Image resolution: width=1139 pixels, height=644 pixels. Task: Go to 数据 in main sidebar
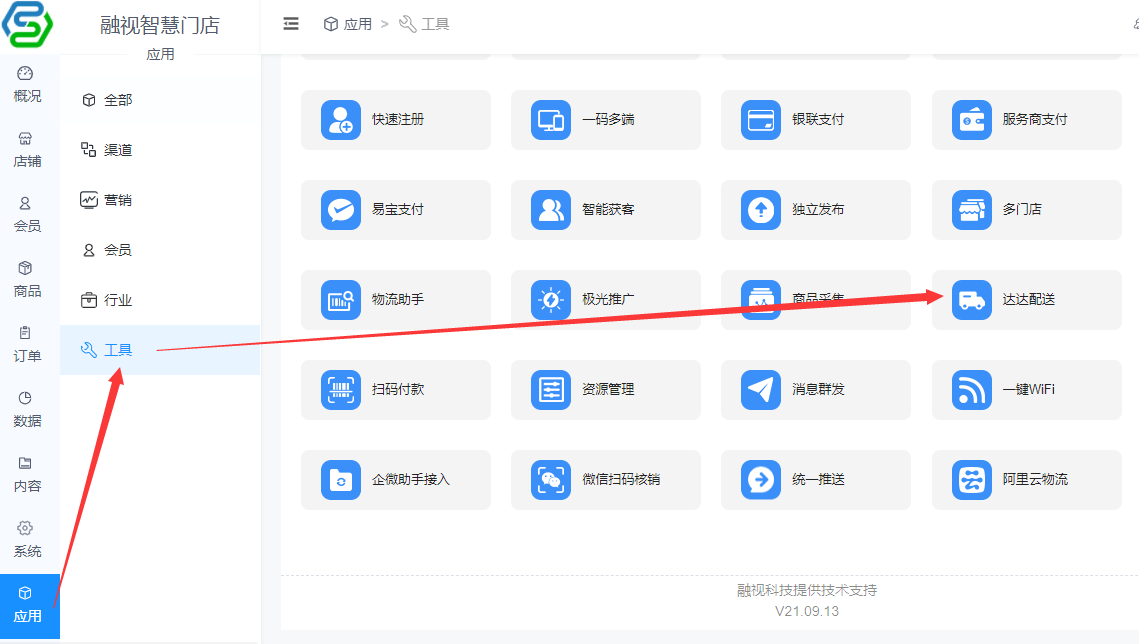point(27,410)
